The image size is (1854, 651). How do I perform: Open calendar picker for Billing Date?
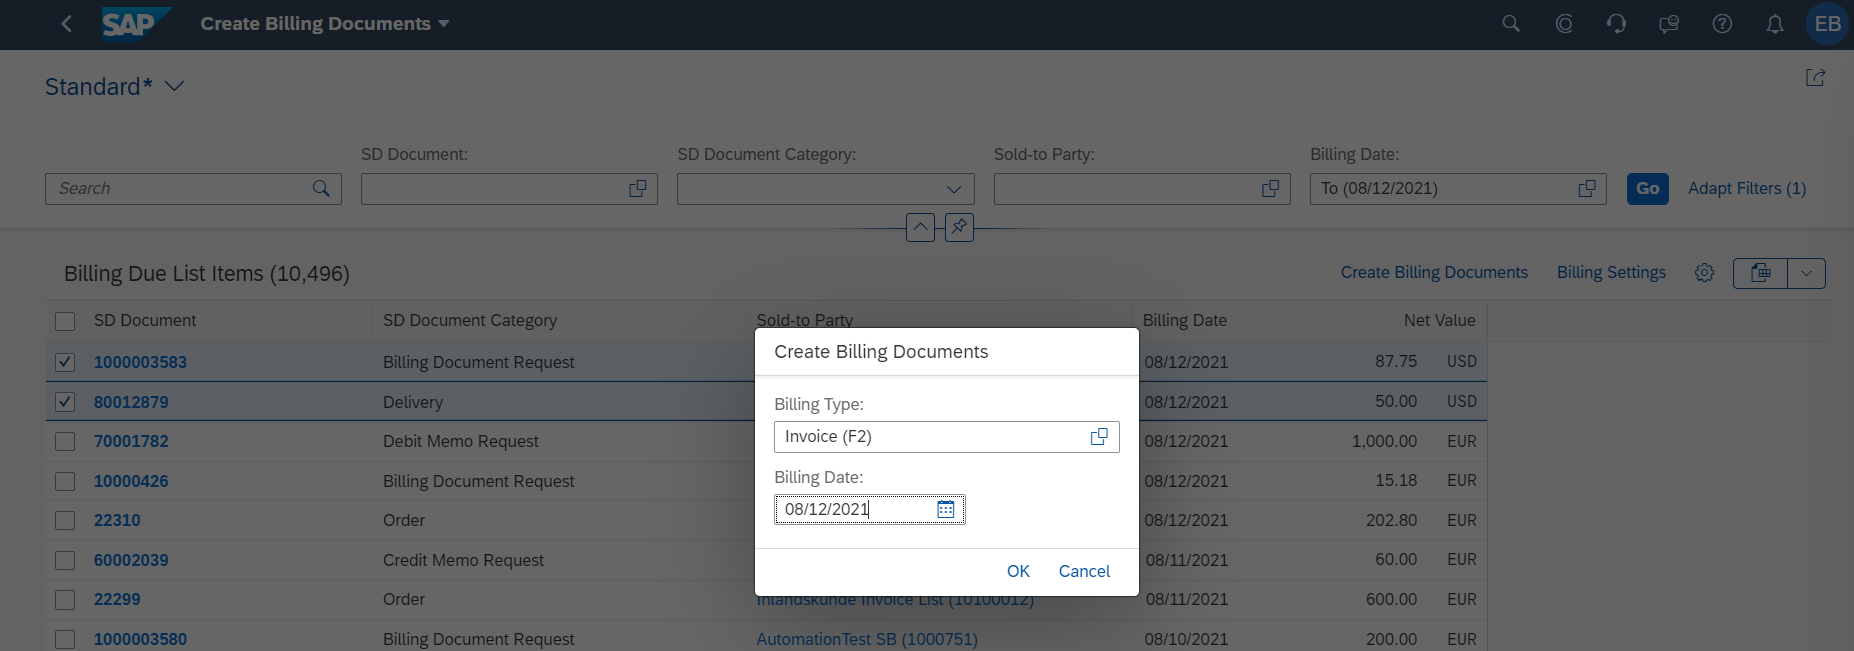pos(945,510)
